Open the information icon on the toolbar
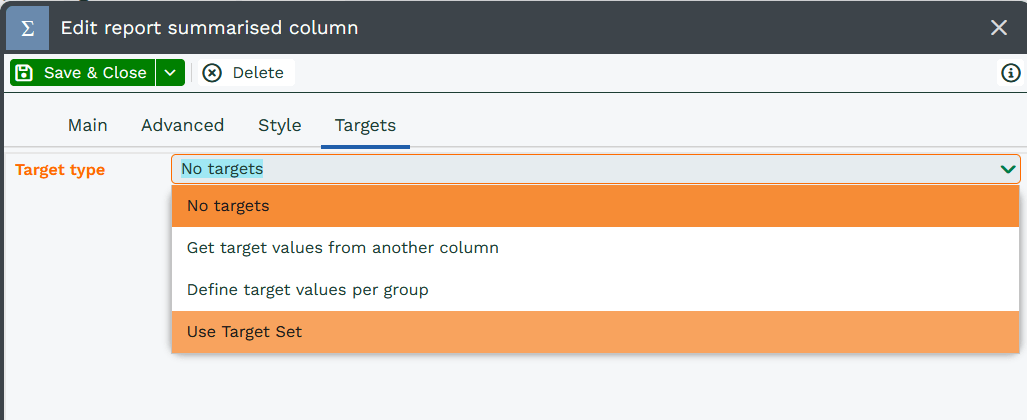The height and width of the screenshot is (420, 1027). tap(1010, 73)
